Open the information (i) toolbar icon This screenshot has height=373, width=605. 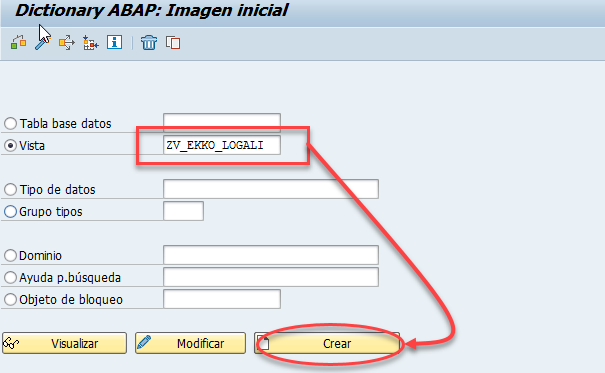(115, 42)
